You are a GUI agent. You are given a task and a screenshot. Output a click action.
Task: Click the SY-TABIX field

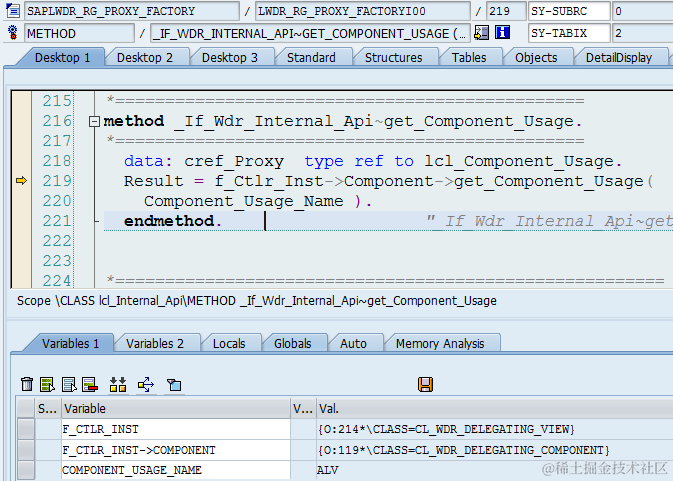(x=569, y=33)
